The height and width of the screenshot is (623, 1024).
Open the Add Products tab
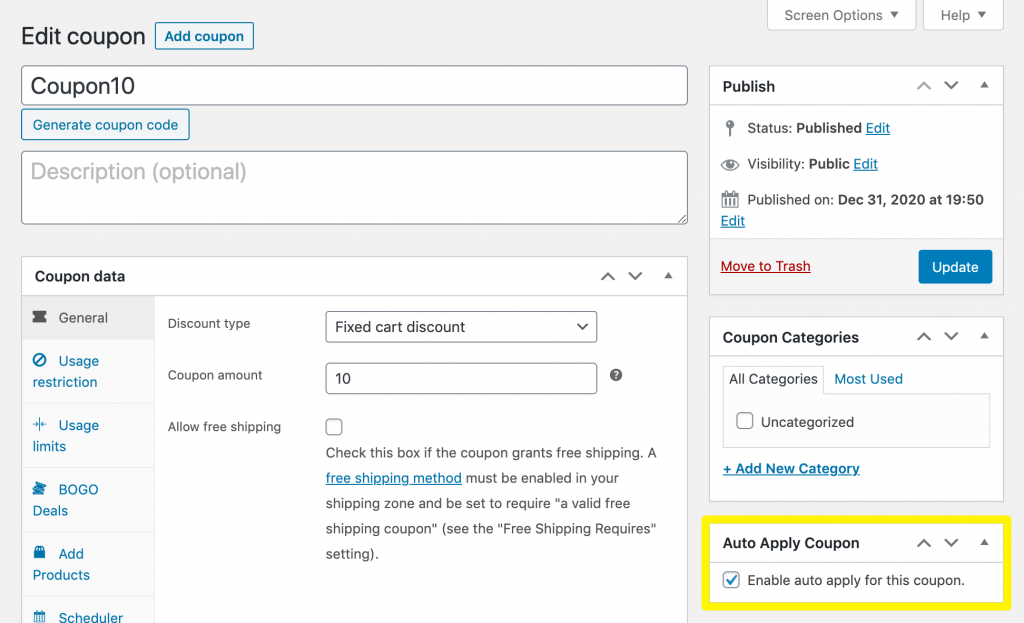(88, 564)
